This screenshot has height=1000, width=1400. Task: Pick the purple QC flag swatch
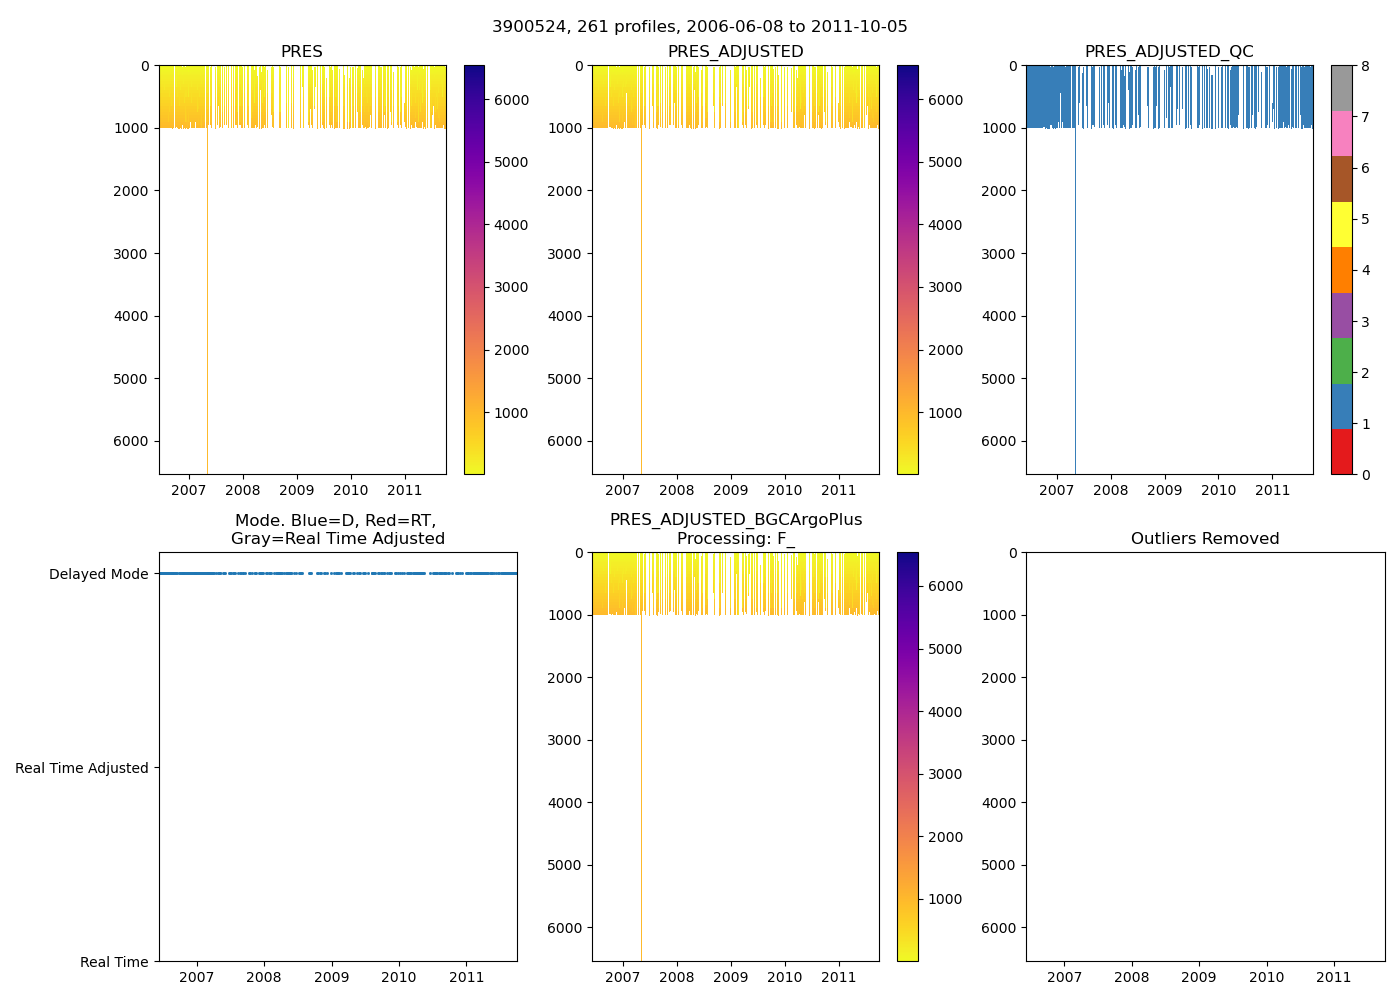[1341, 315]
